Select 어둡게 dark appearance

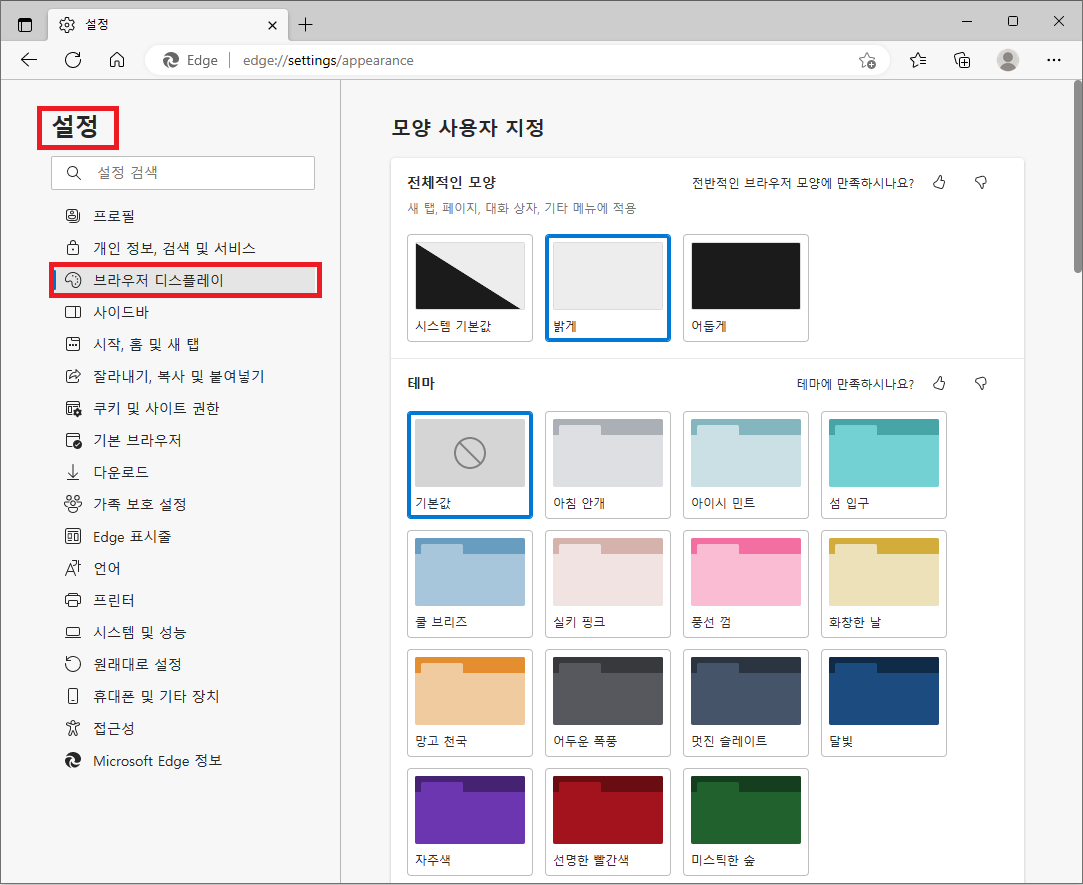click(746, 288)
